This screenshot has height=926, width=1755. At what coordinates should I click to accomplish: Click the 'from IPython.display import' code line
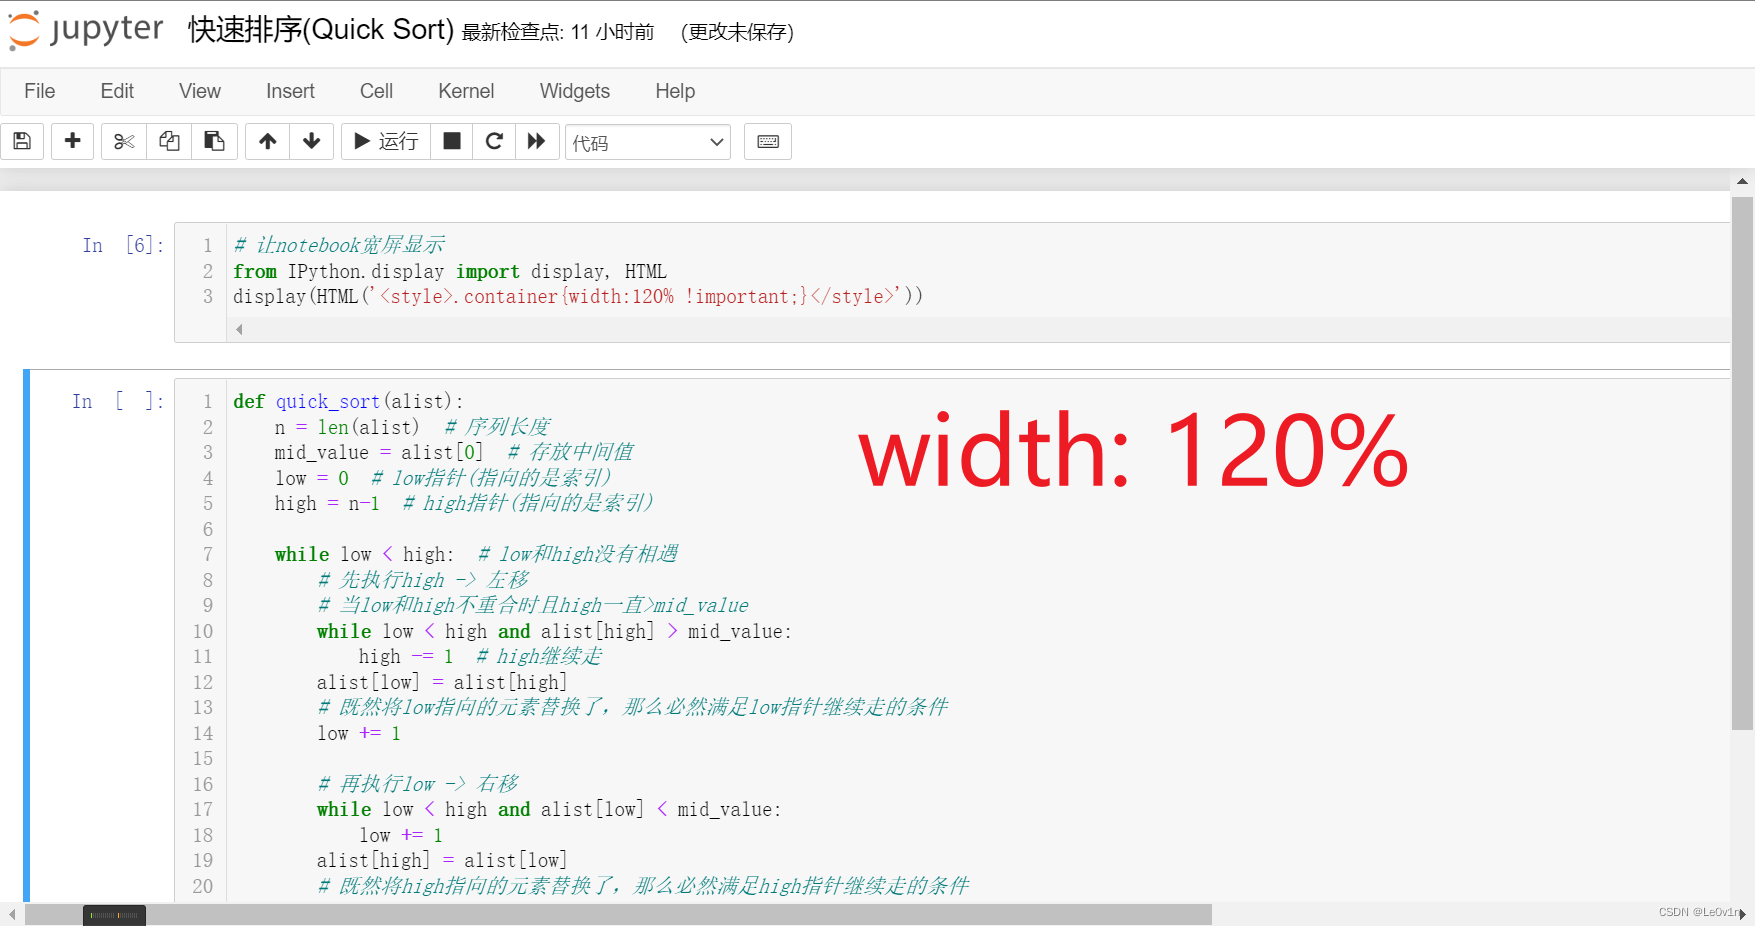450,271
